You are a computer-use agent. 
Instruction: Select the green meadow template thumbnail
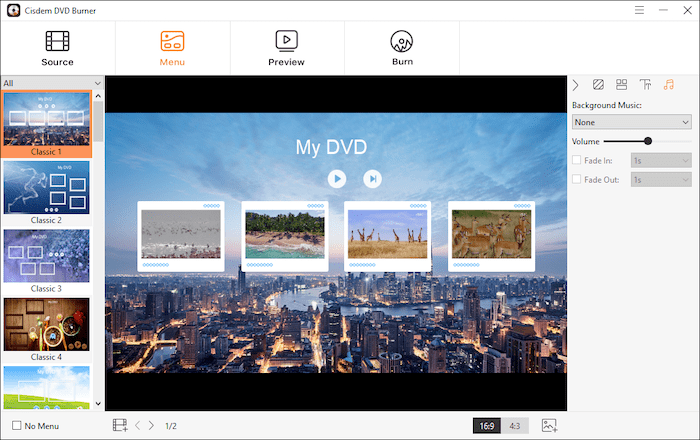[x=46, y=387]
